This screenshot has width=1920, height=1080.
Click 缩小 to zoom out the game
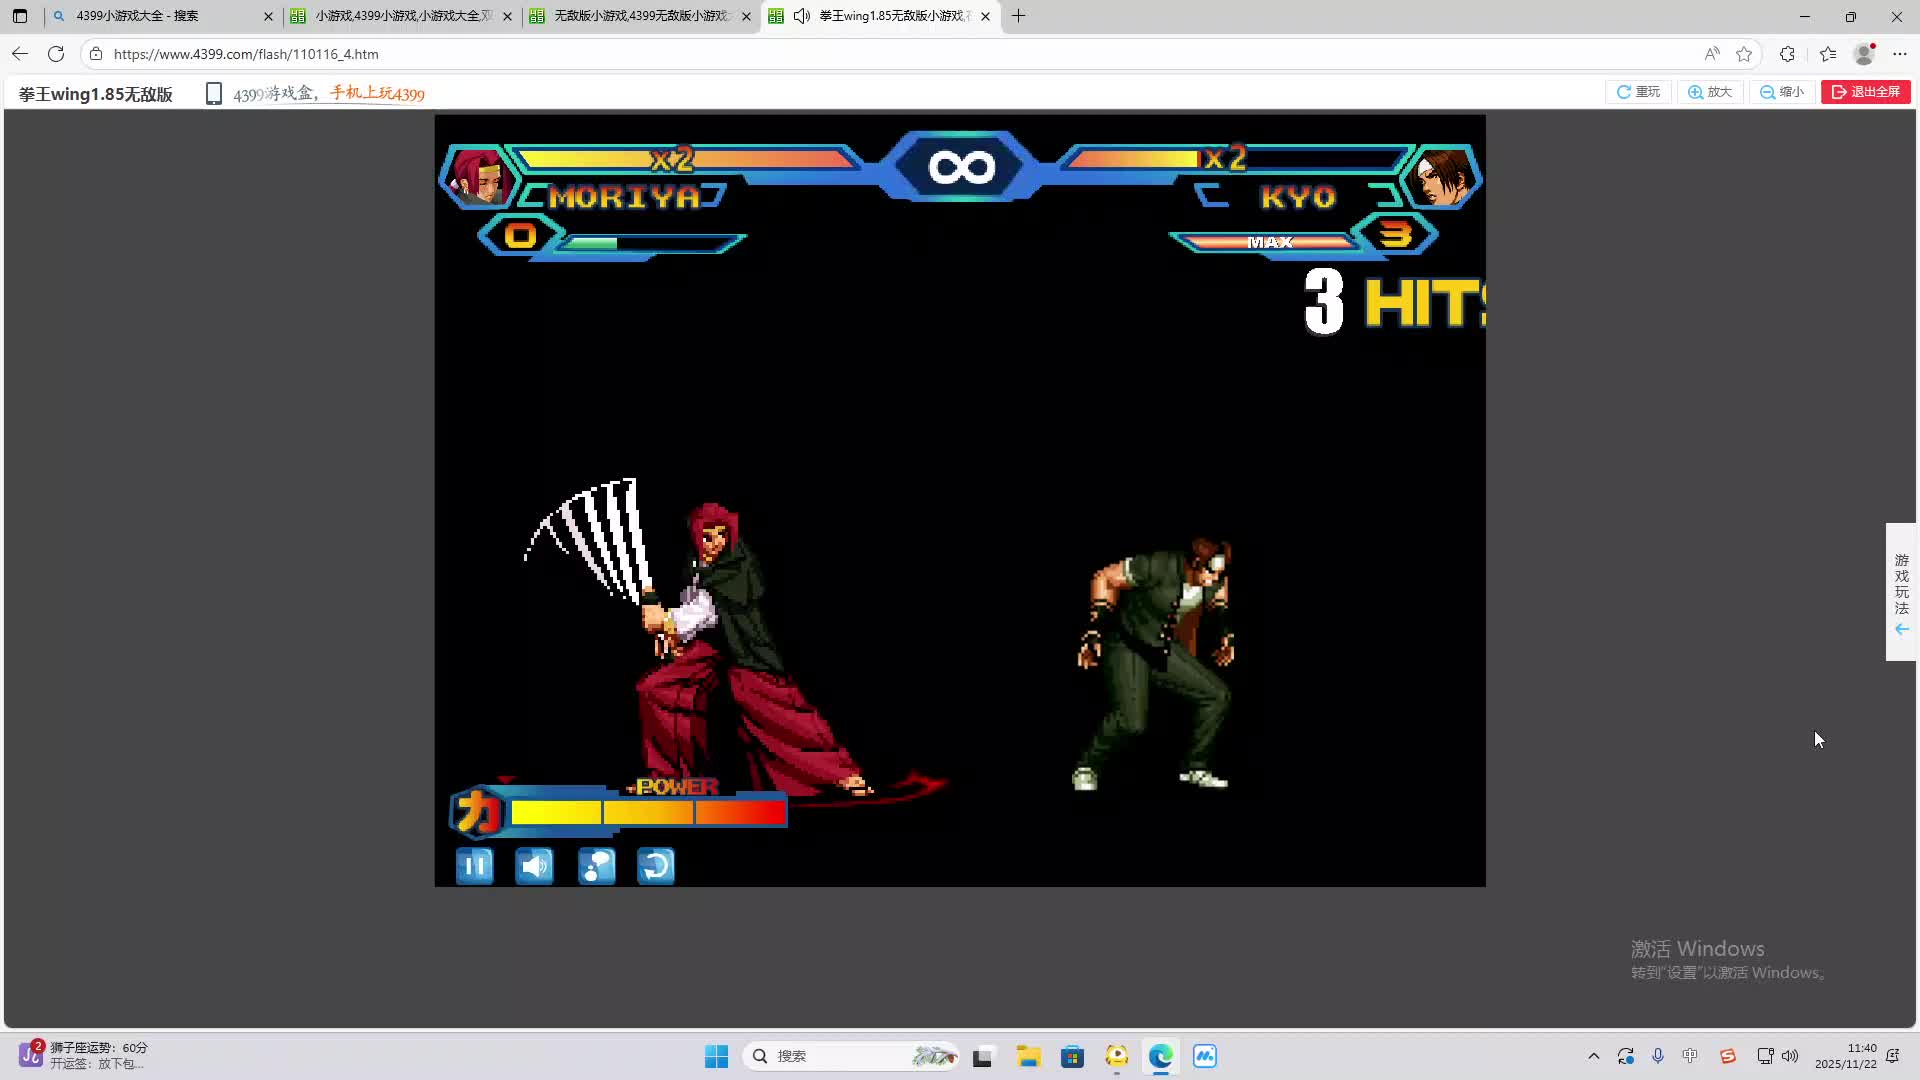(x=1782, y=92)
